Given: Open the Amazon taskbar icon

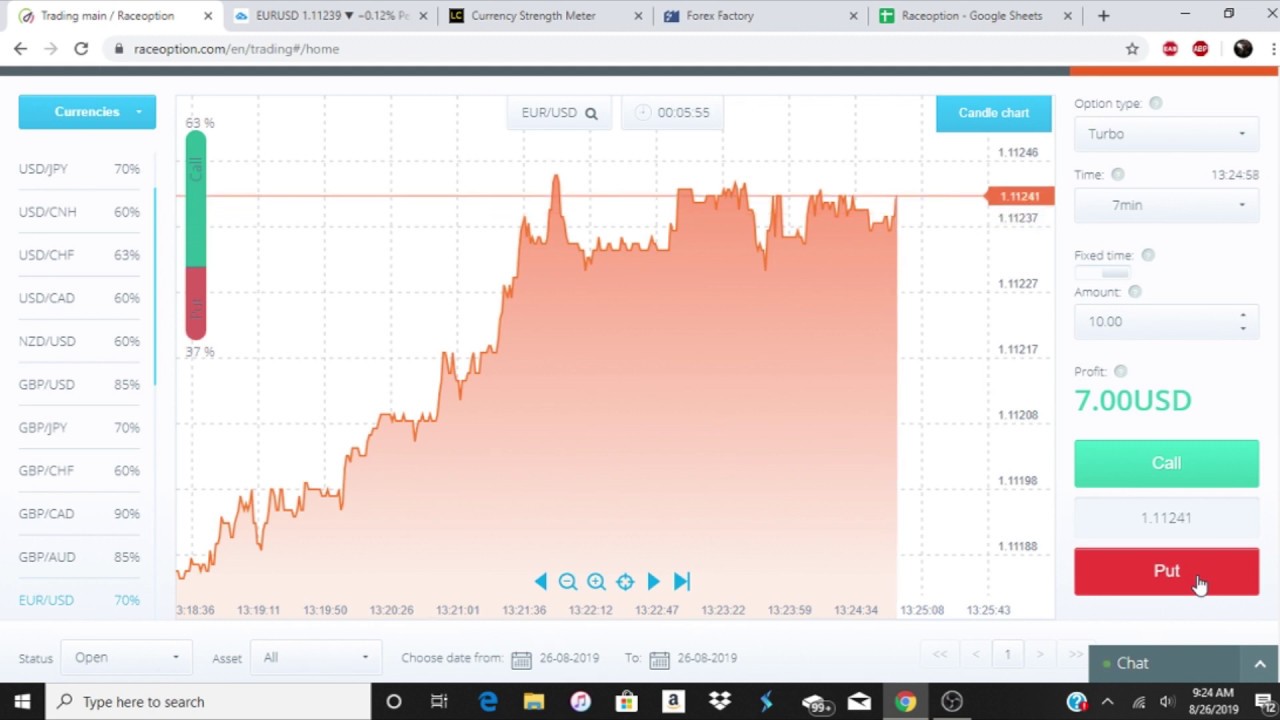Looking at the screenshot, I should click(673, 701).
